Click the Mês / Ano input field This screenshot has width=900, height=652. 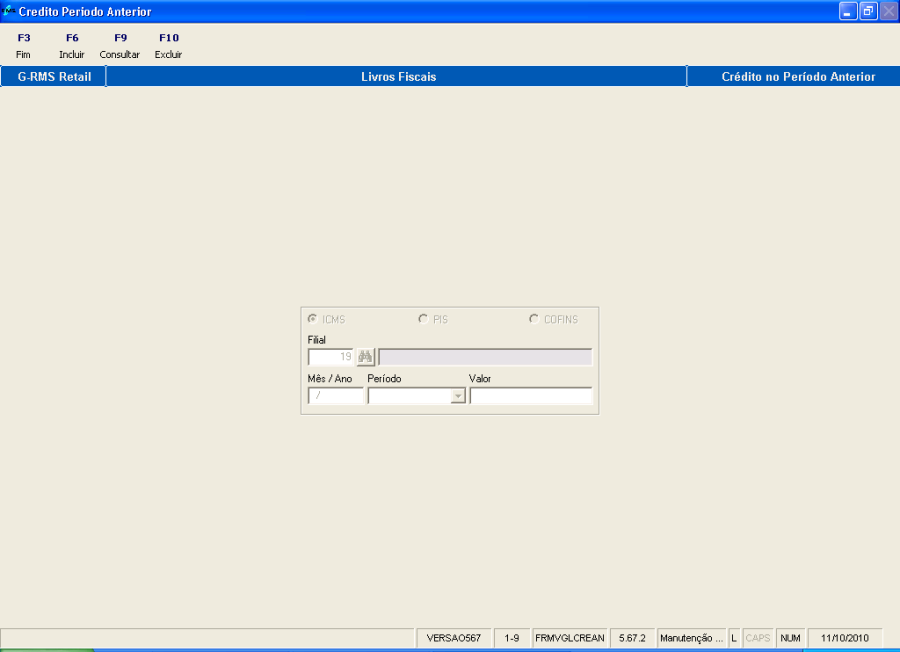point(336,395)
